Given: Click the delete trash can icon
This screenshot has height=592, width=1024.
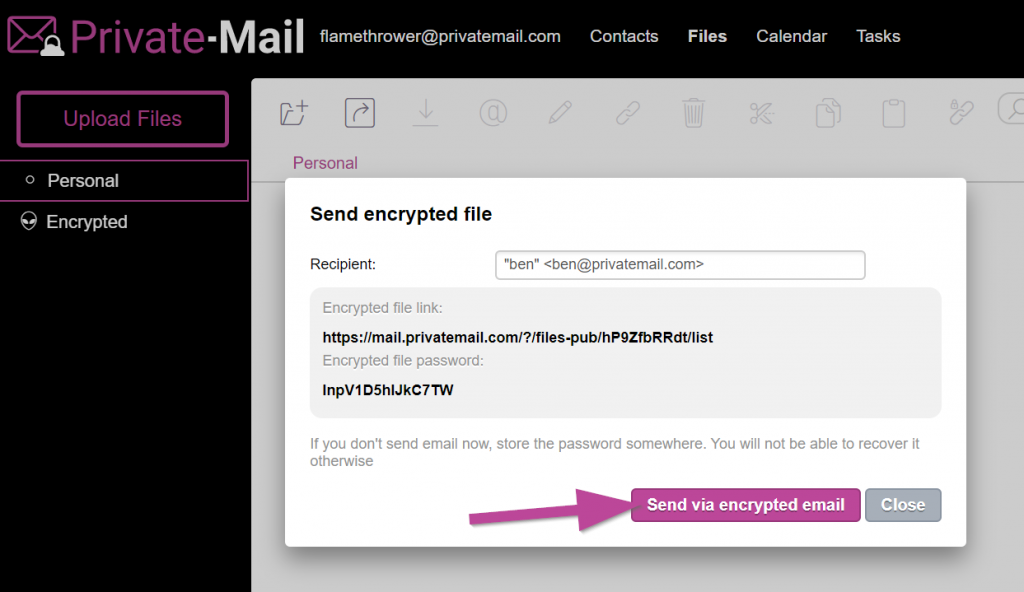Looking at the screenshot, I should 693,113.
